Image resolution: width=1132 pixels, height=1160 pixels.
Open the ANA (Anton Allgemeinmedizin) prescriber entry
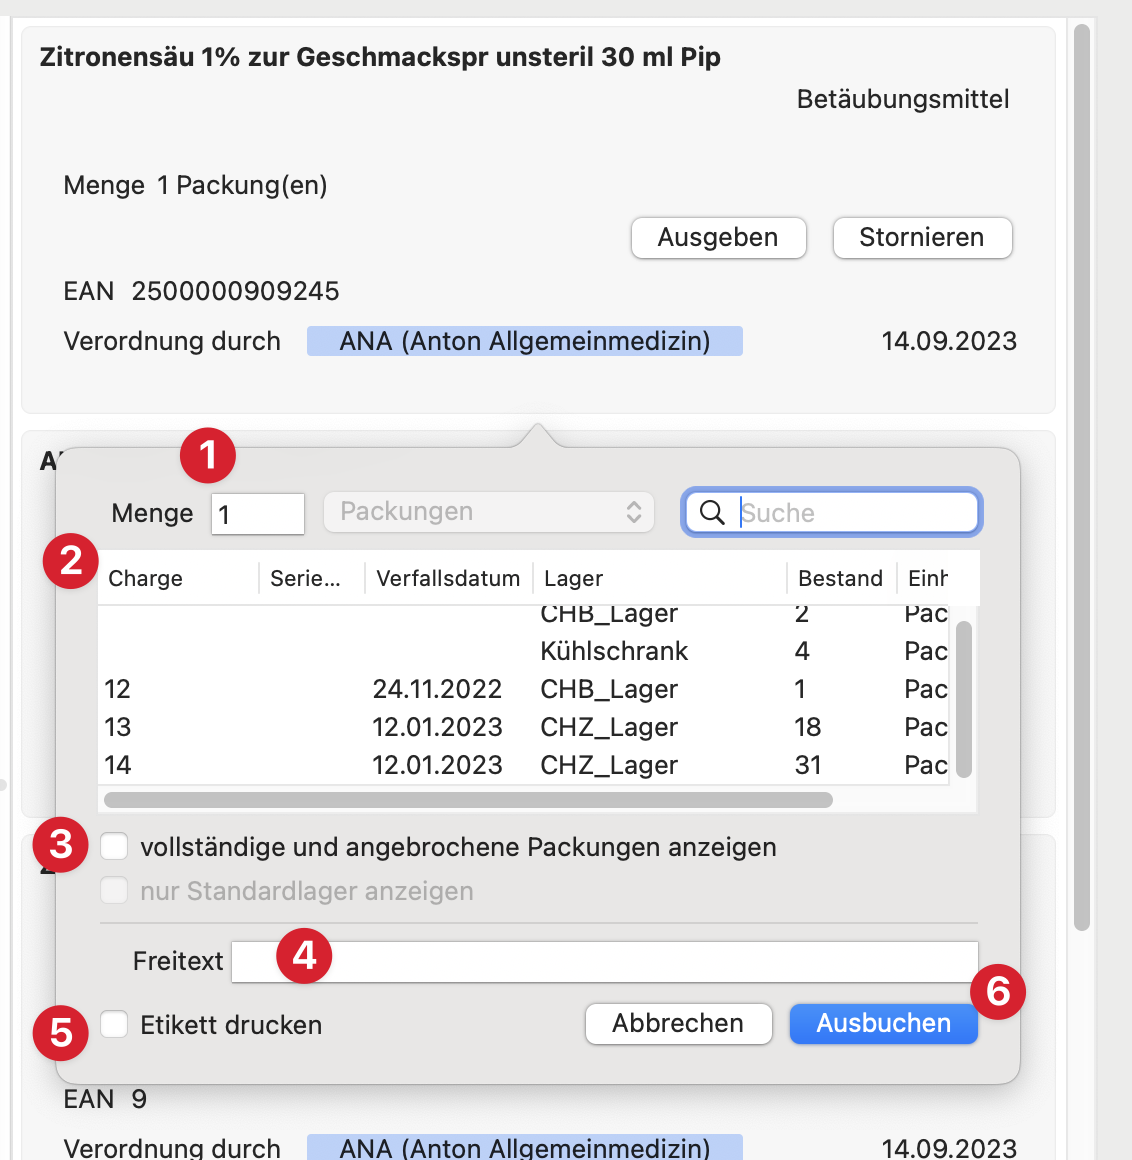pyautogui.click(x=525, y=340)
